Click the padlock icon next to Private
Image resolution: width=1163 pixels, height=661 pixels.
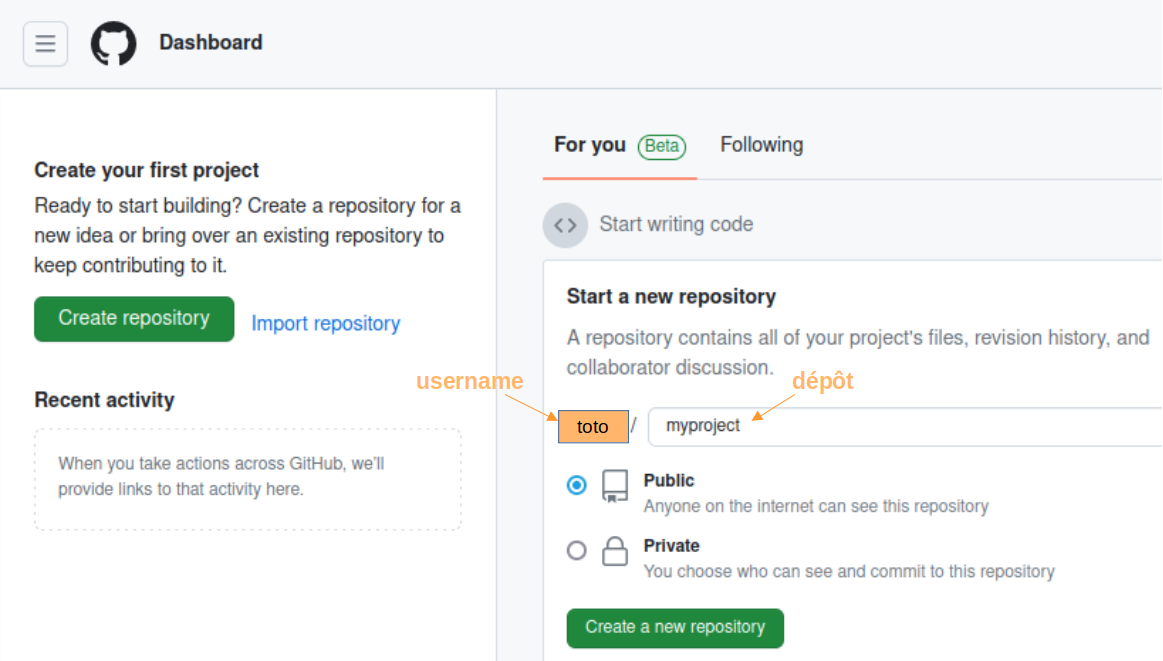[x=614, y=550]
